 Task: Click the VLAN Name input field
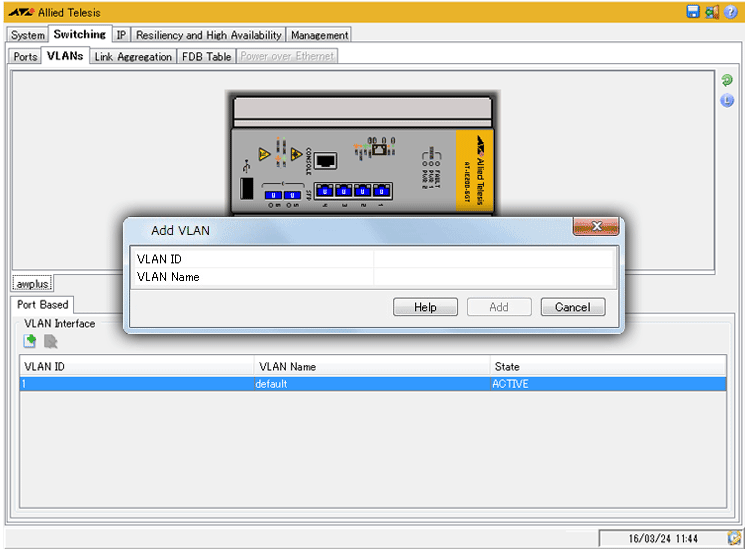point(495,277)
